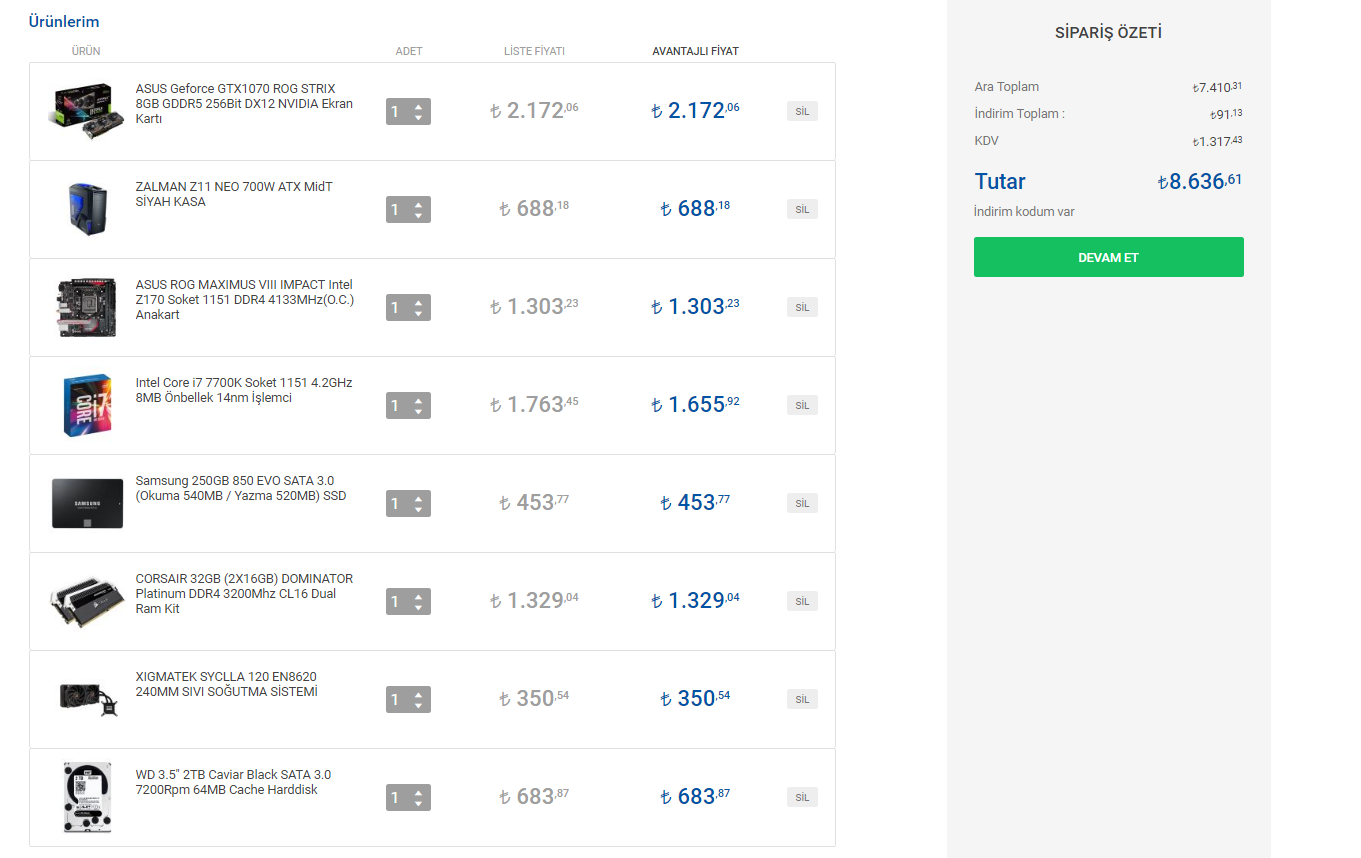Open the Intel Core i7 box image
This screenshot has width=1361, height=858.
coord(87,405)
